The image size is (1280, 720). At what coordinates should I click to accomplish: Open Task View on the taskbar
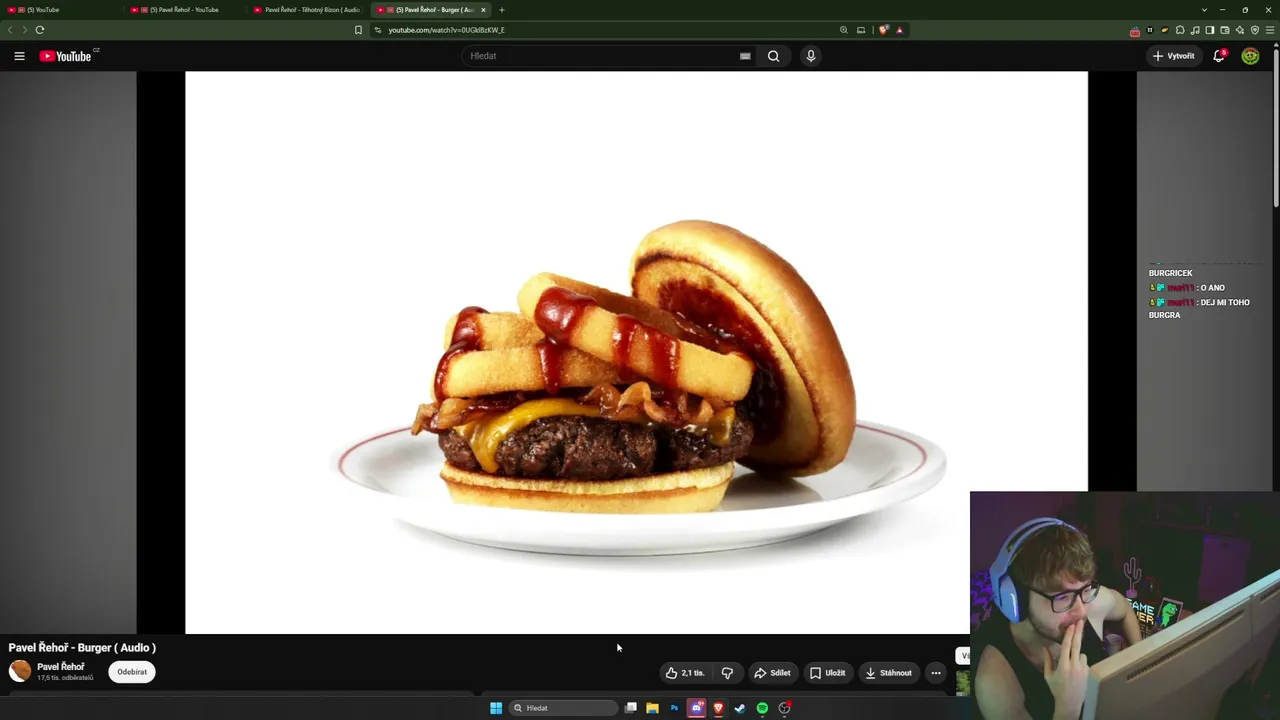point(631,708)
